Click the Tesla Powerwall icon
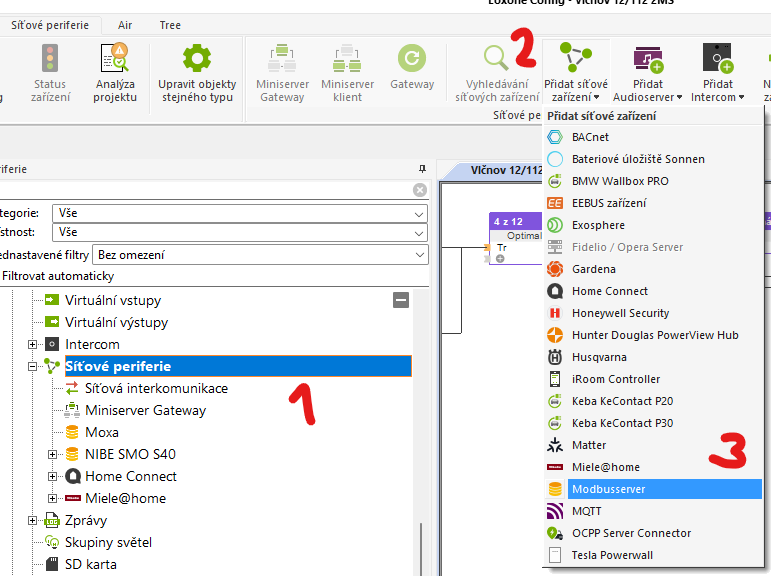The width and height of the screenshot is (771, 576). [555, 555]
